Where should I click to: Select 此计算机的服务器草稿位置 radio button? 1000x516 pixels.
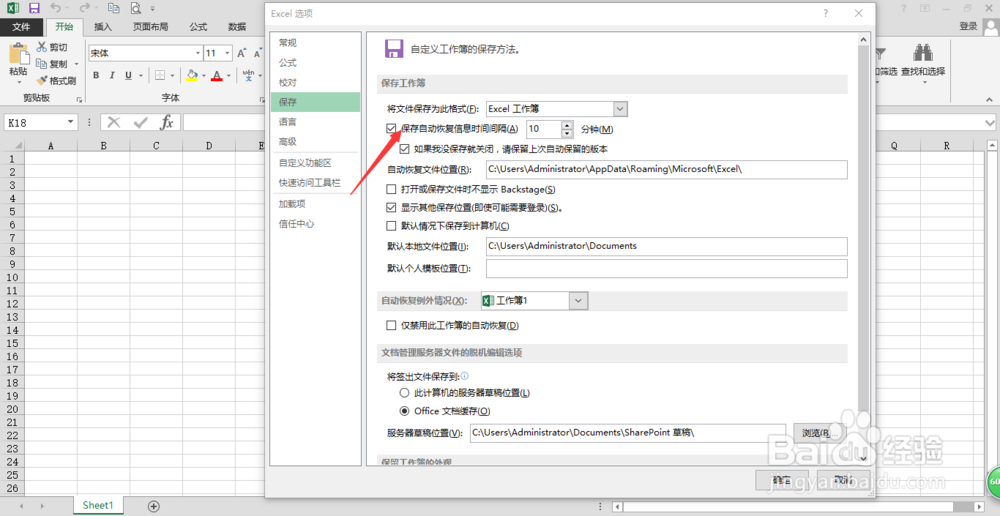404,393
